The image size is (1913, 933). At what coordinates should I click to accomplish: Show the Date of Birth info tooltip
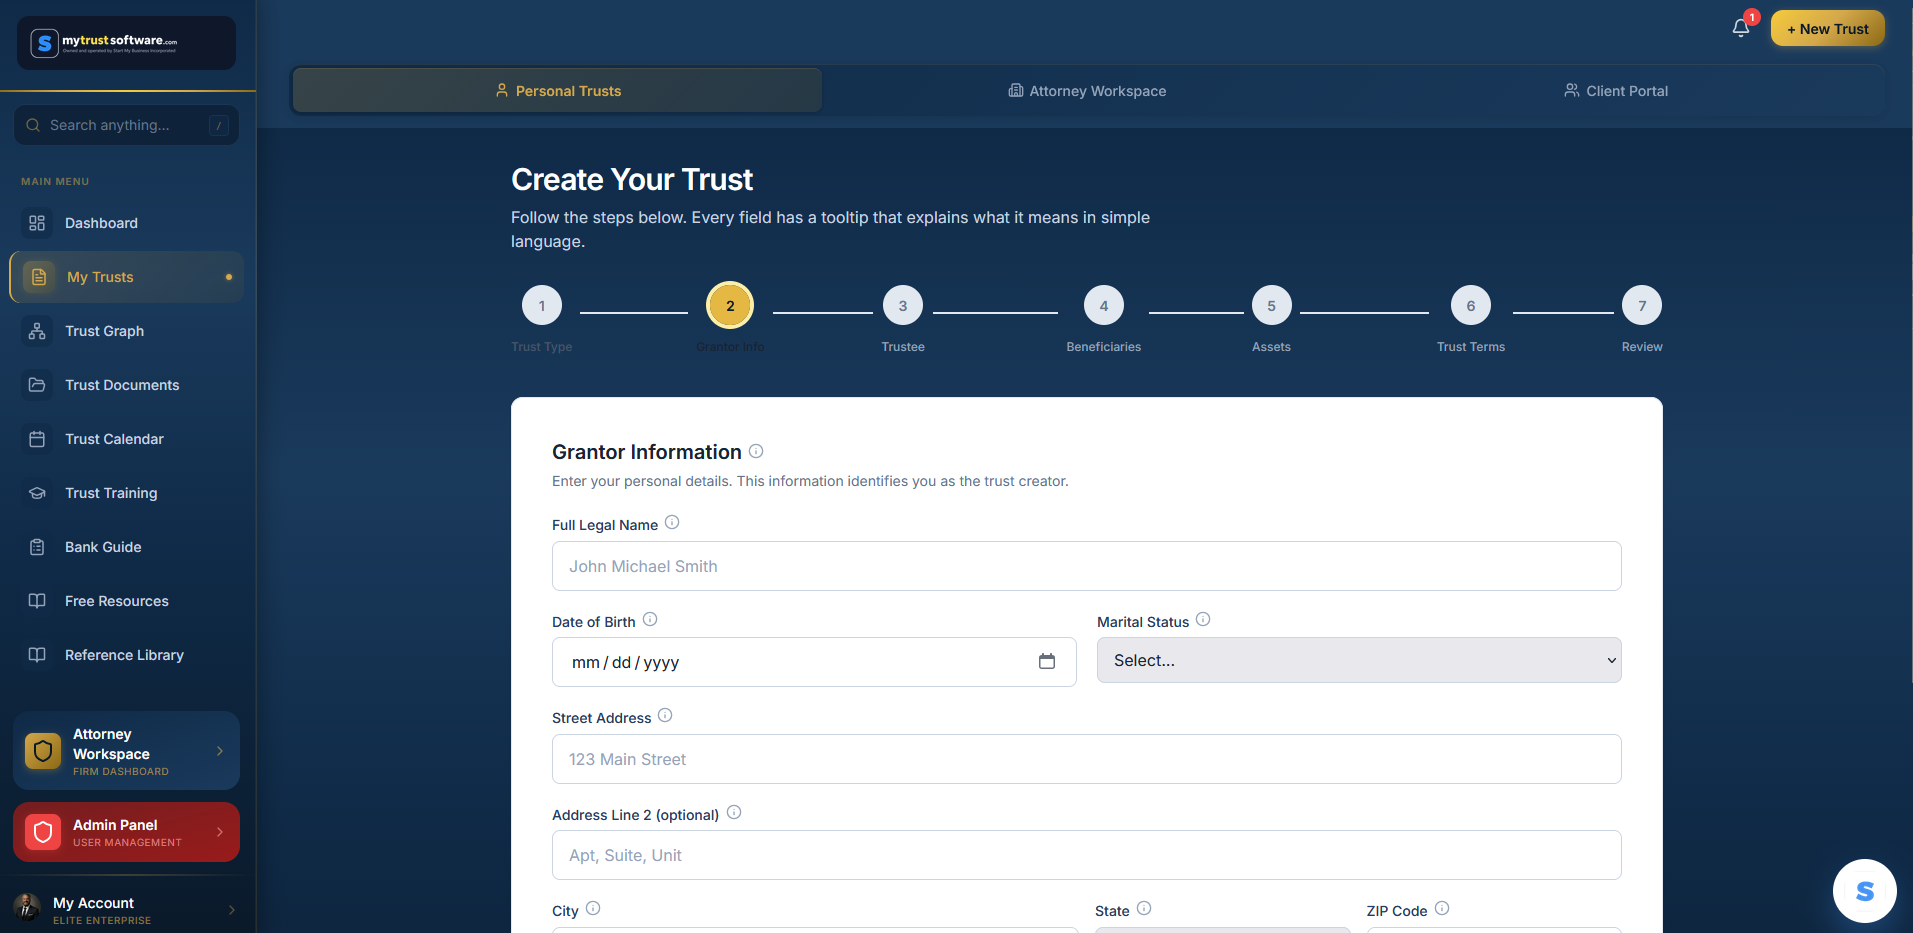point(650,619)
